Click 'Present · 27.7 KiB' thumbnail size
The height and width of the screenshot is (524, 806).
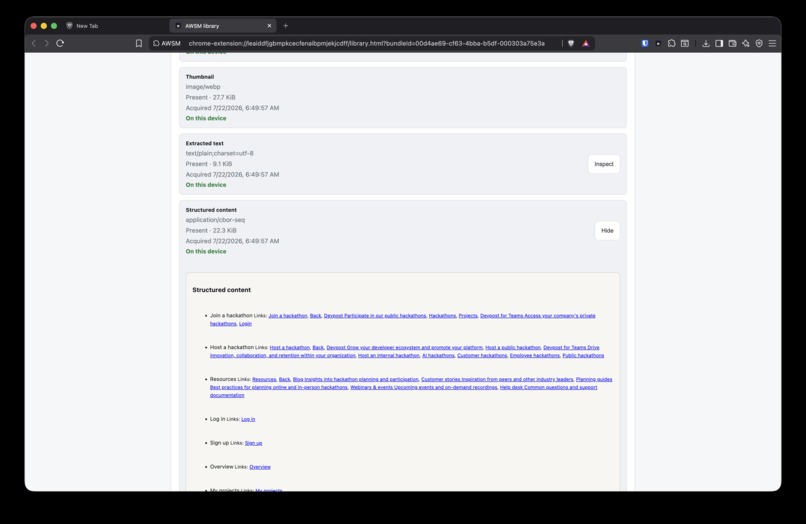[210, 97]
